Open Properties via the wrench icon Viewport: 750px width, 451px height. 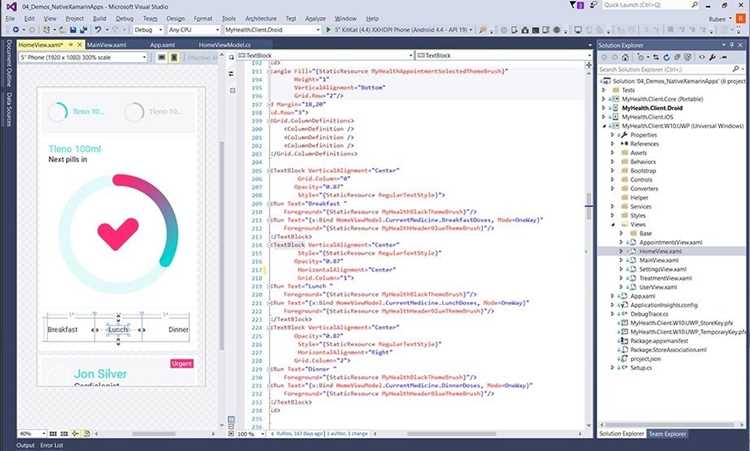712,57
